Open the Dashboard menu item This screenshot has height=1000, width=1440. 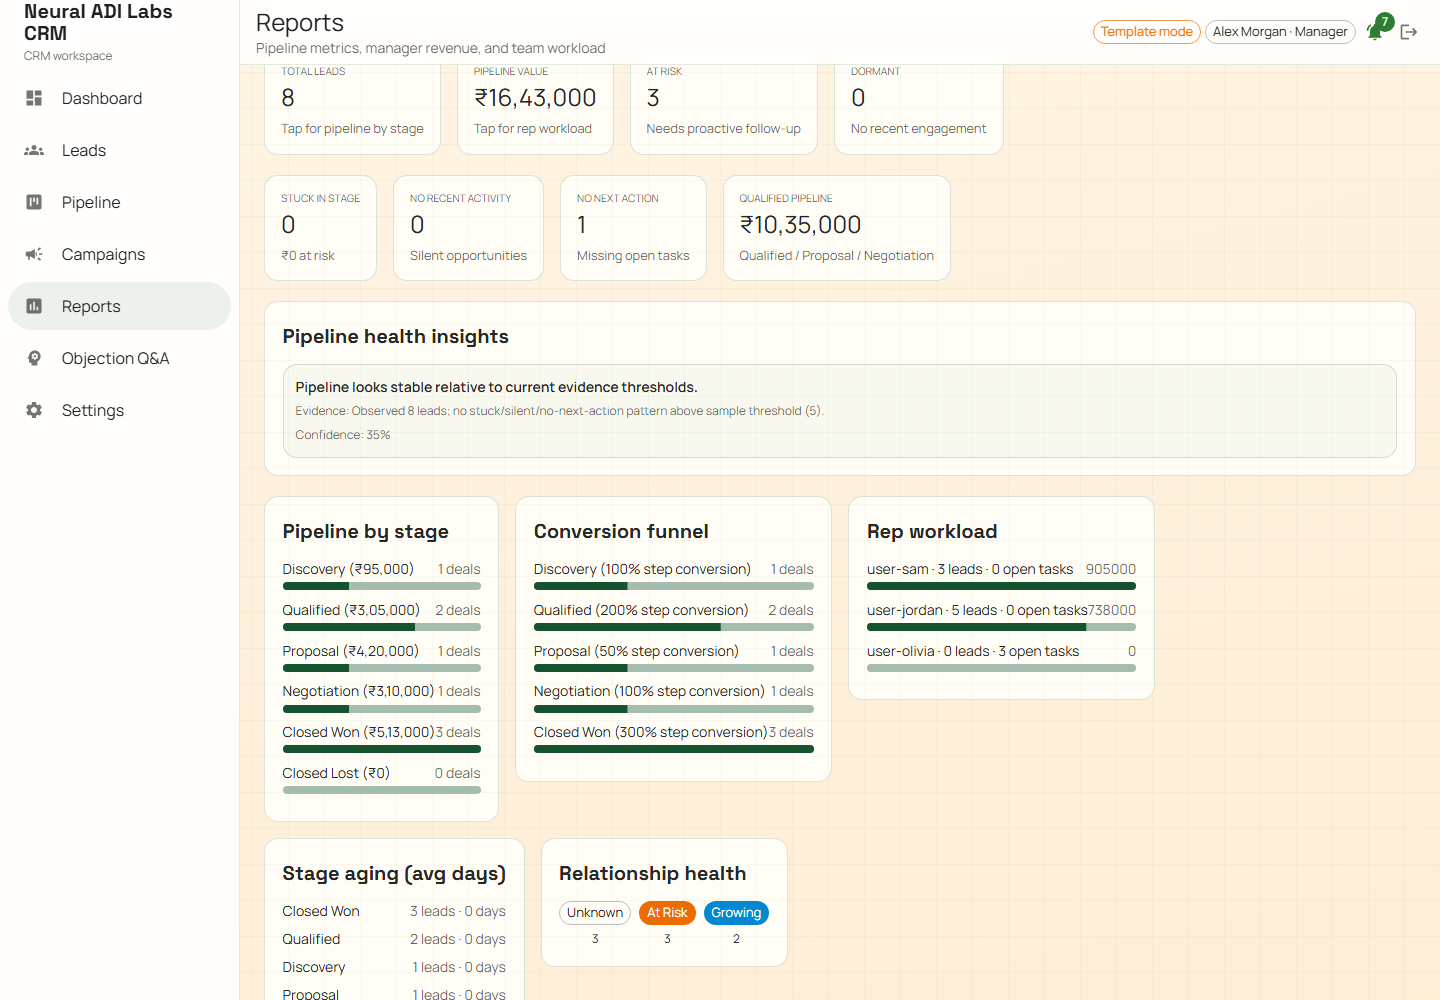coord(119,98)
